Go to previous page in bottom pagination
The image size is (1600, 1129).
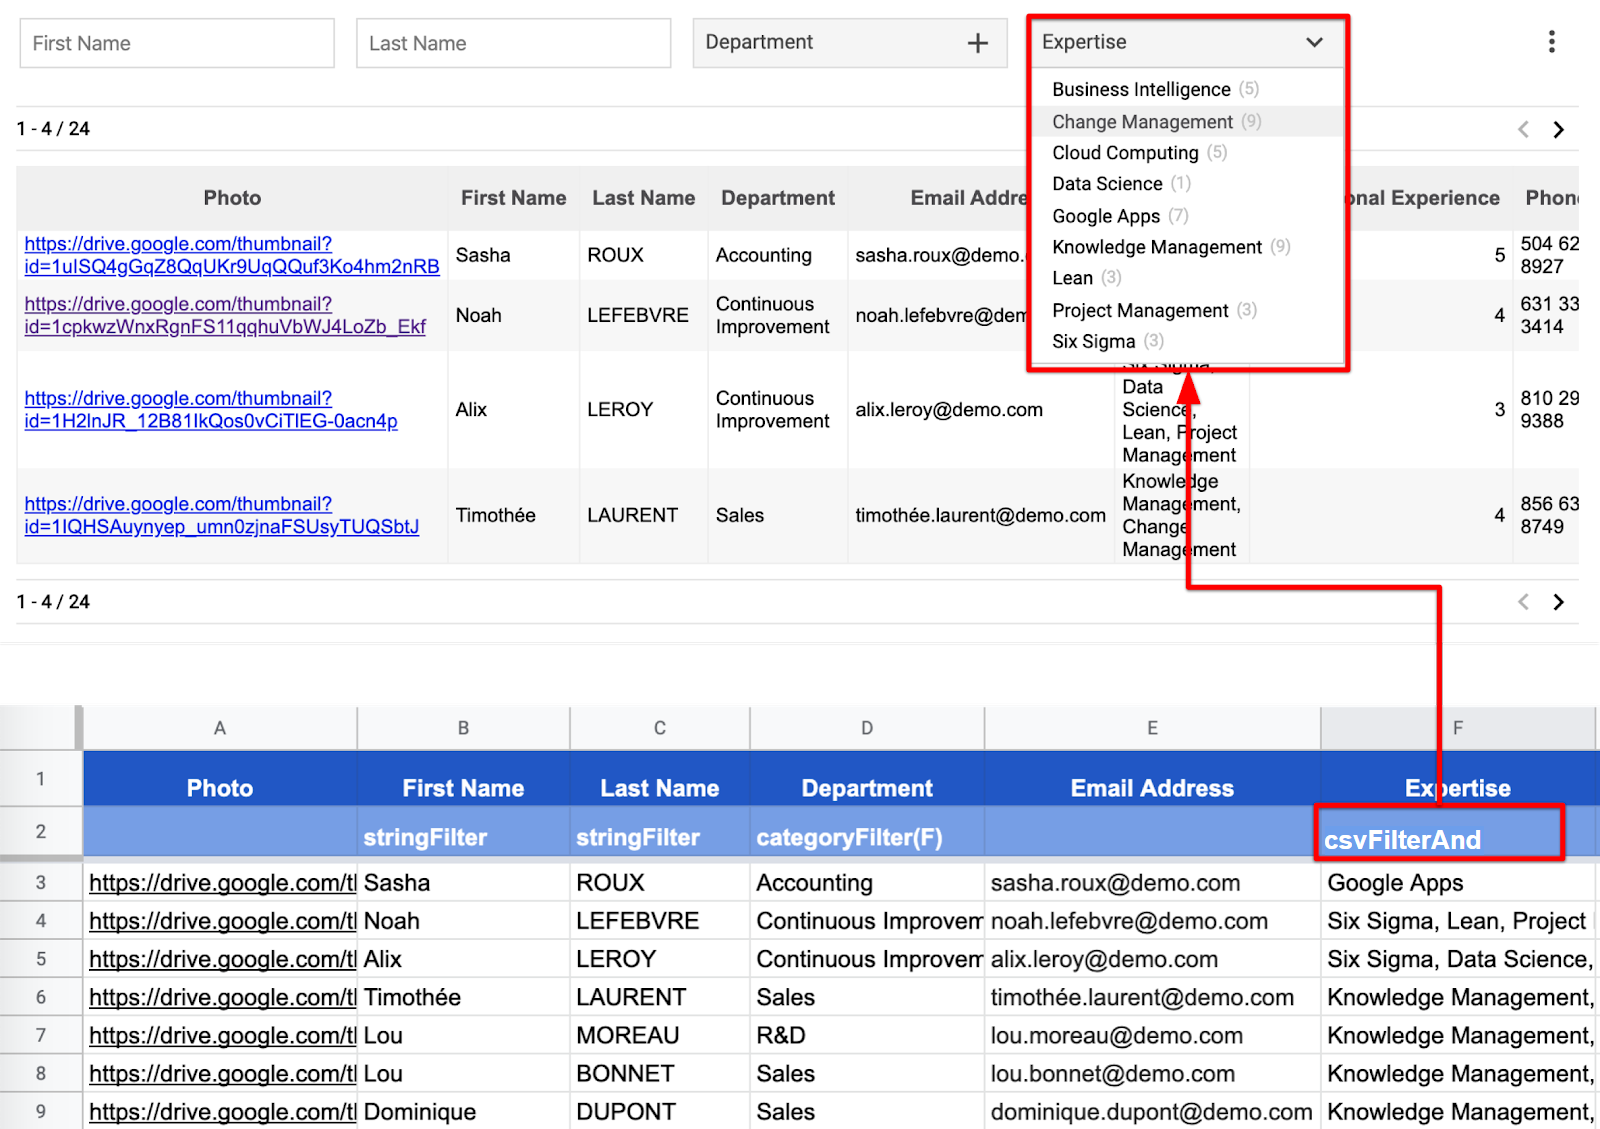pos(1523,602)
